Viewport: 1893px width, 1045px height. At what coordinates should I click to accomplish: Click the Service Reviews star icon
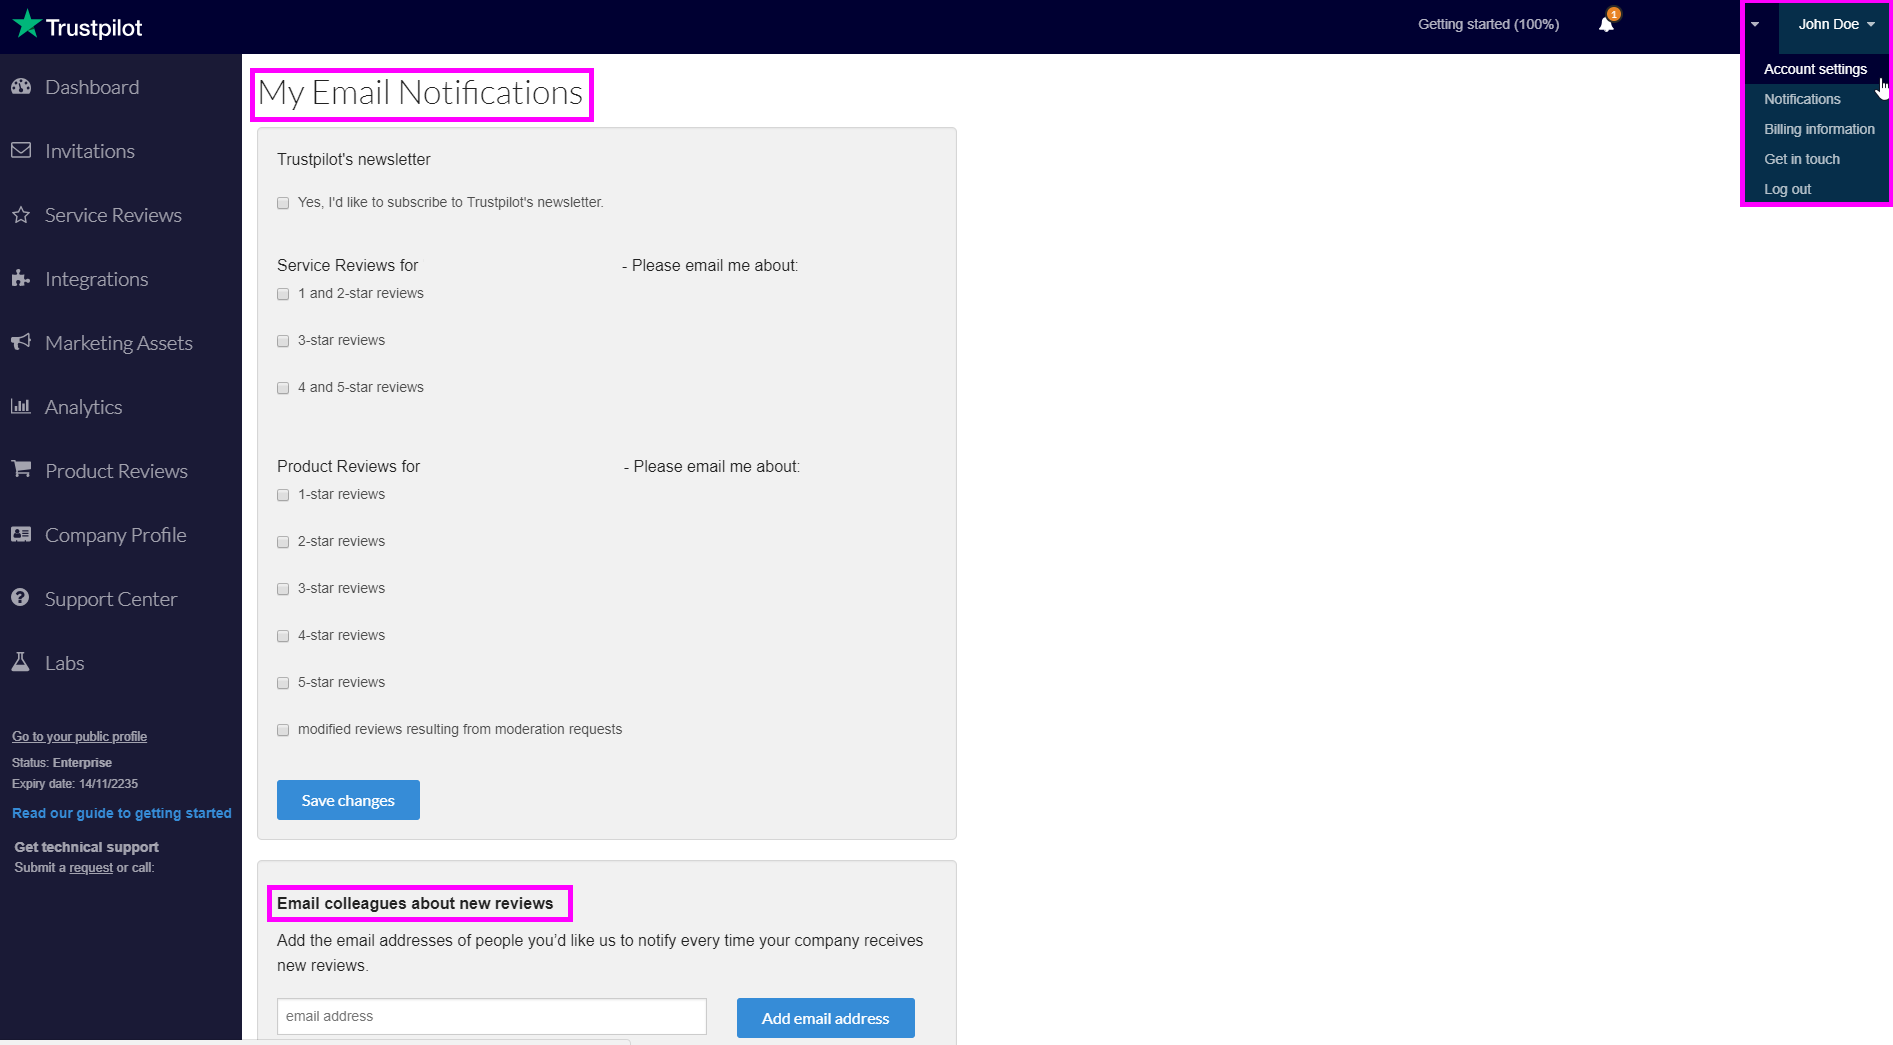point(21,215)
